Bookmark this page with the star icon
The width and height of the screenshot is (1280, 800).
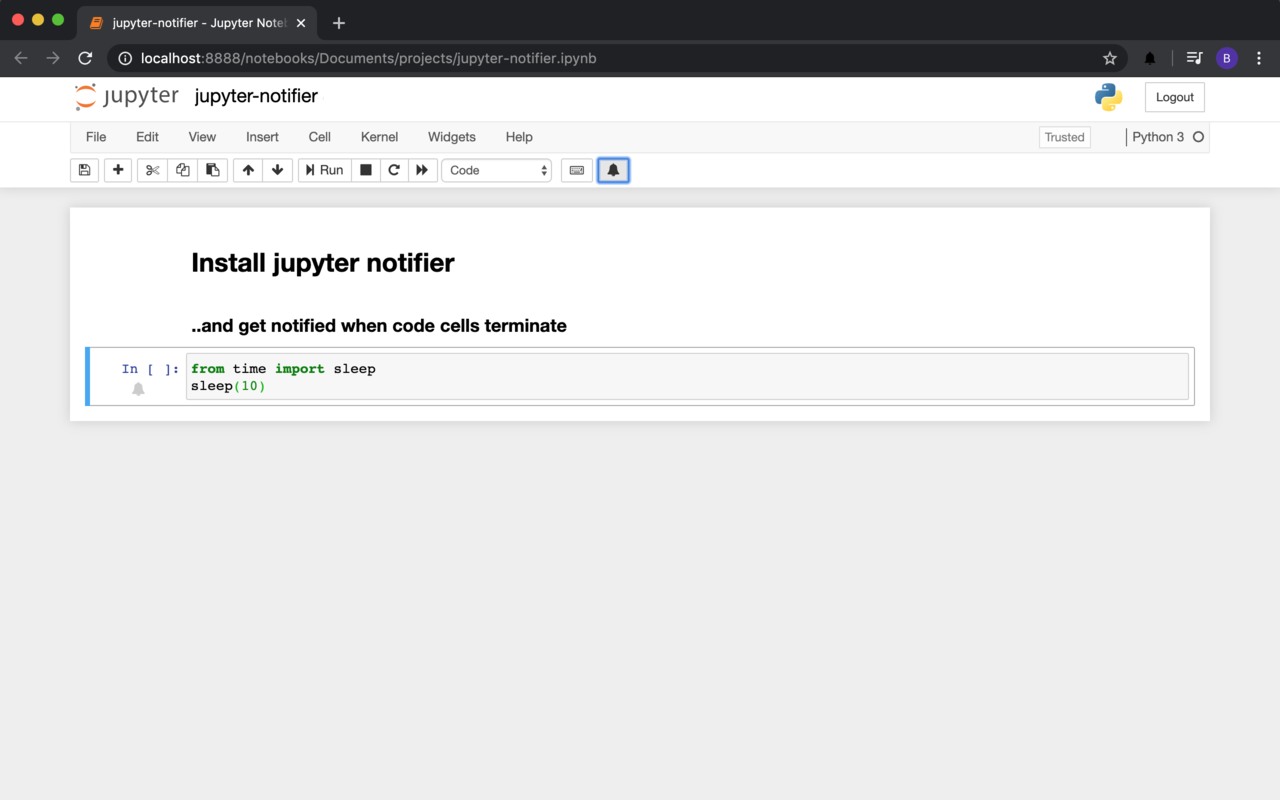click(1109, 58)
